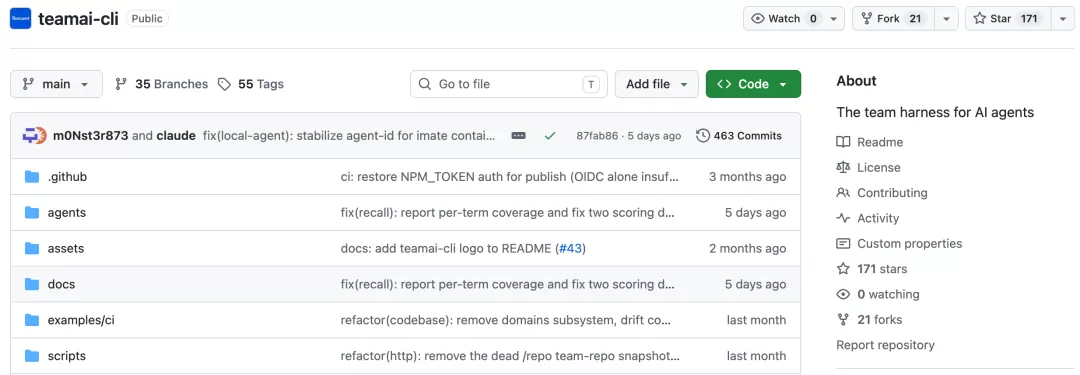The image size is (1080, 375).
Task: Open the latest commit message fix(local-agent)
Action: click(349, 136)
